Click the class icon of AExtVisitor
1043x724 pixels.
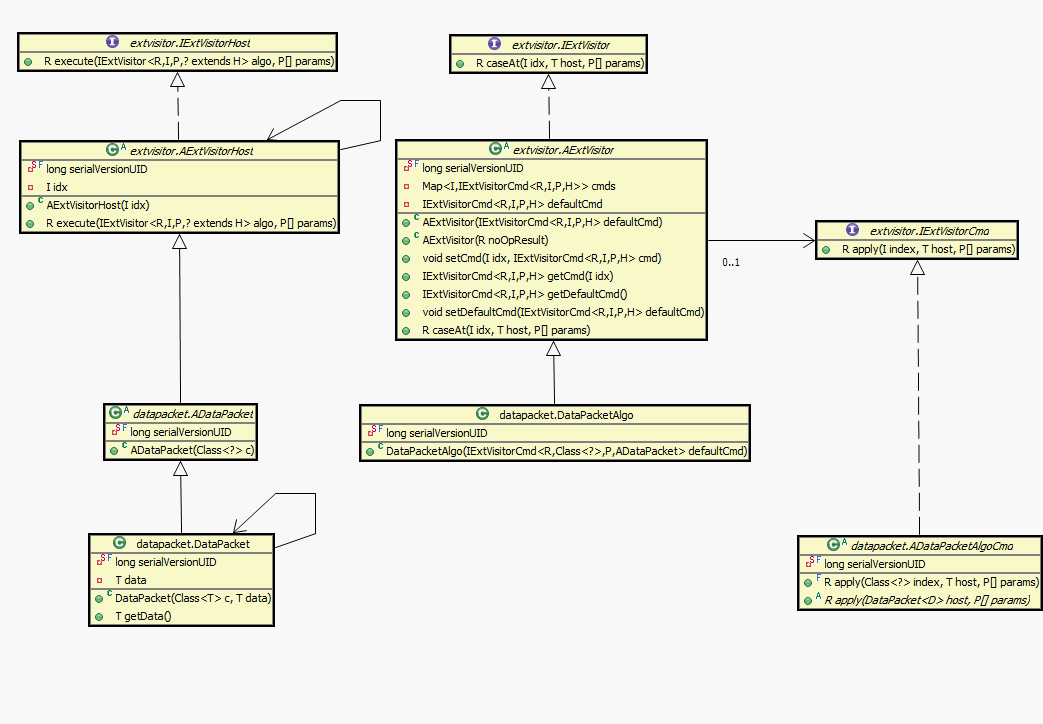(495, 149)
